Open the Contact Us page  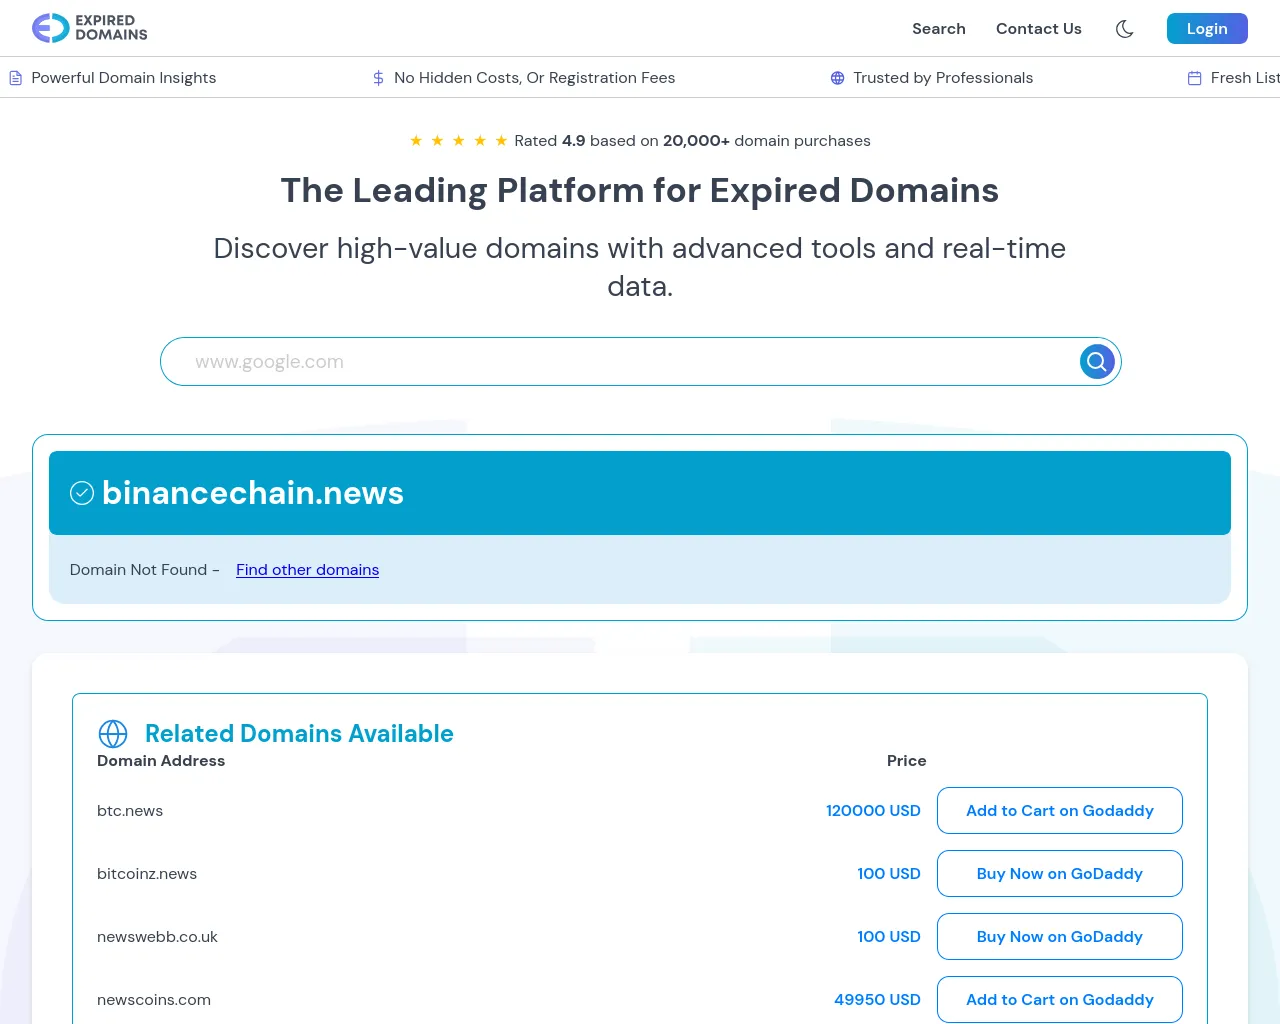click(1039, 29)
